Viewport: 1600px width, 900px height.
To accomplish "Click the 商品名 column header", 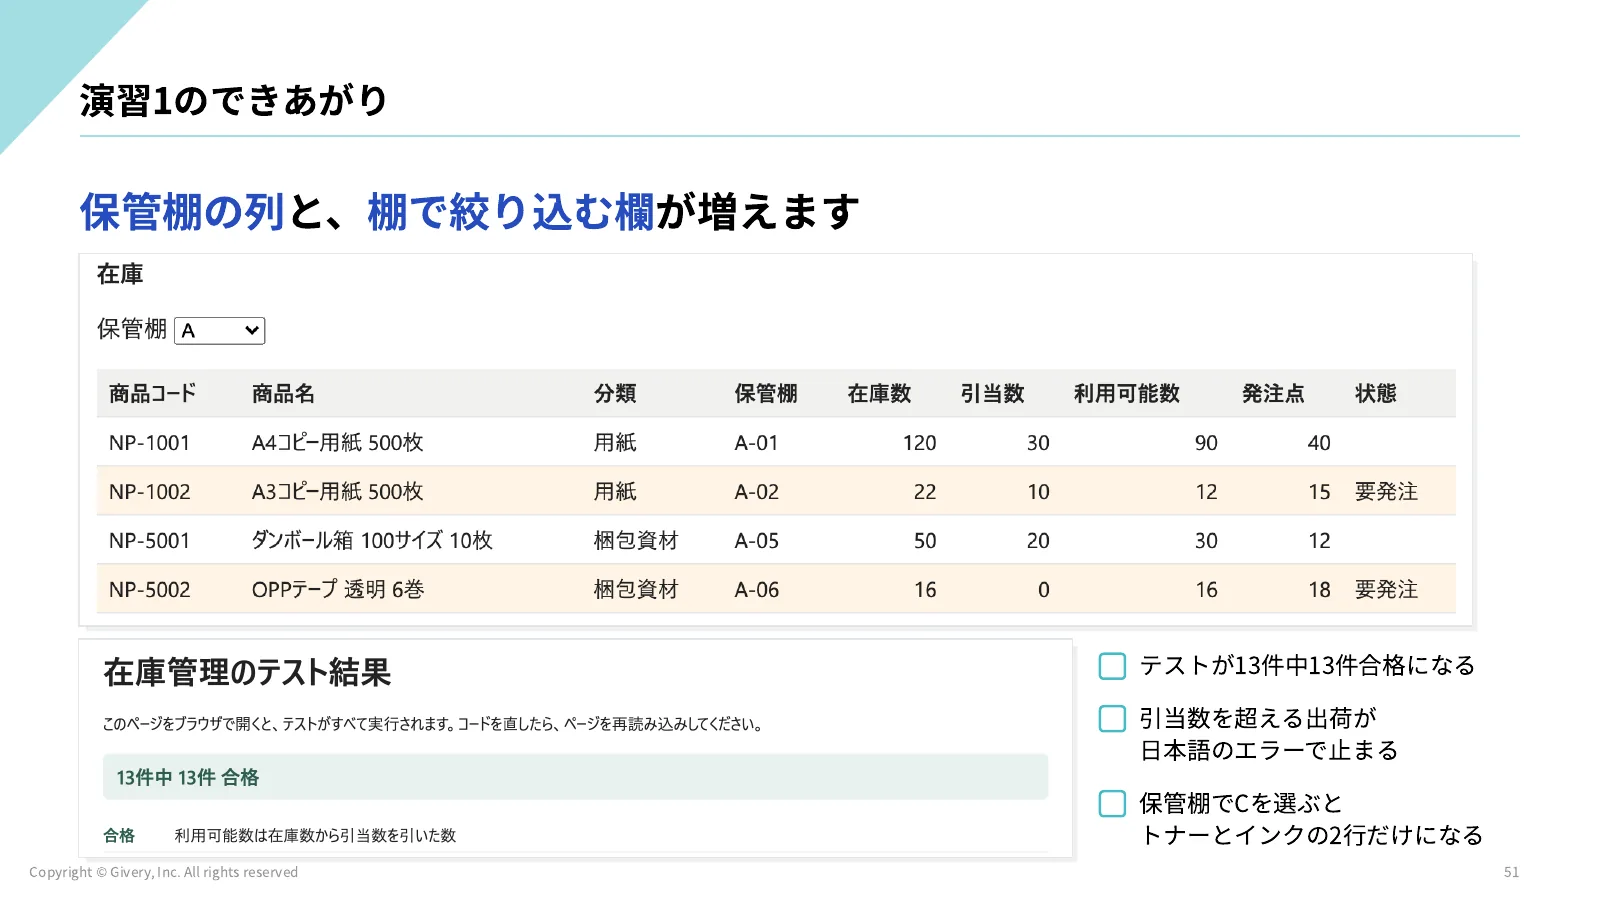I will point(283,394).
